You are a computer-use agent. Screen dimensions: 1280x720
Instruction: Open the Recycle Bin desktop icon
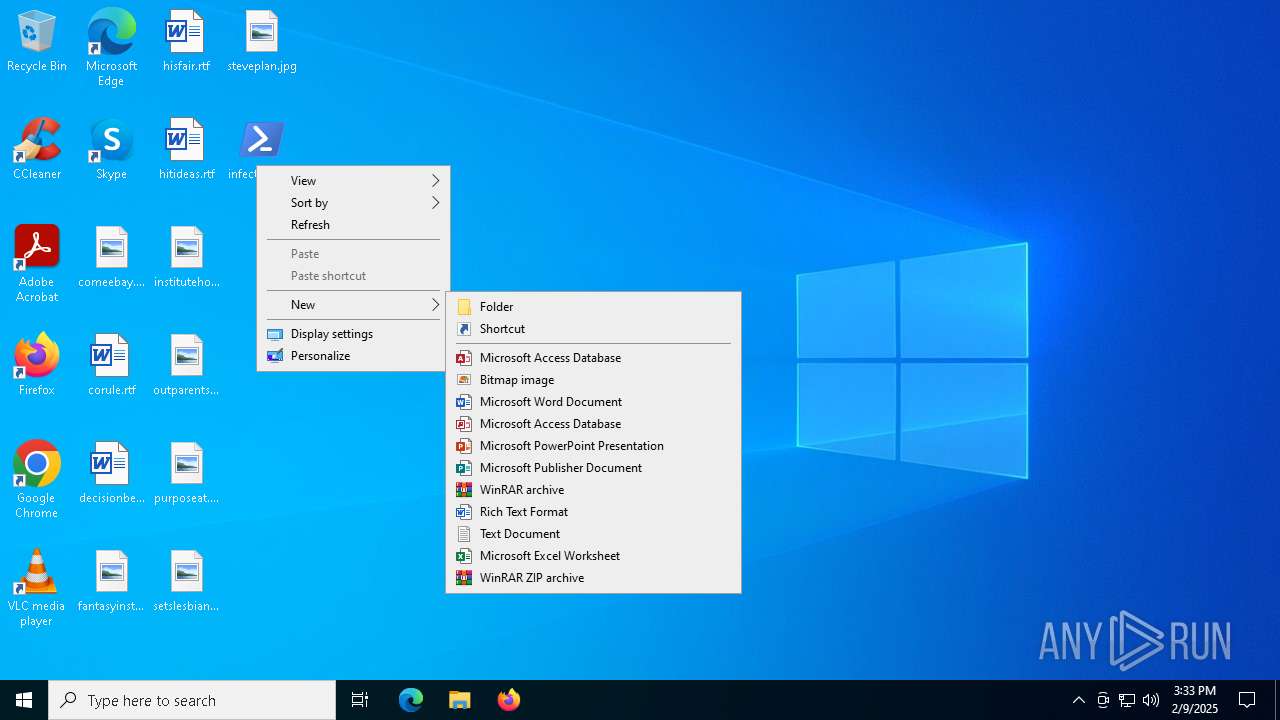(37, 42)
